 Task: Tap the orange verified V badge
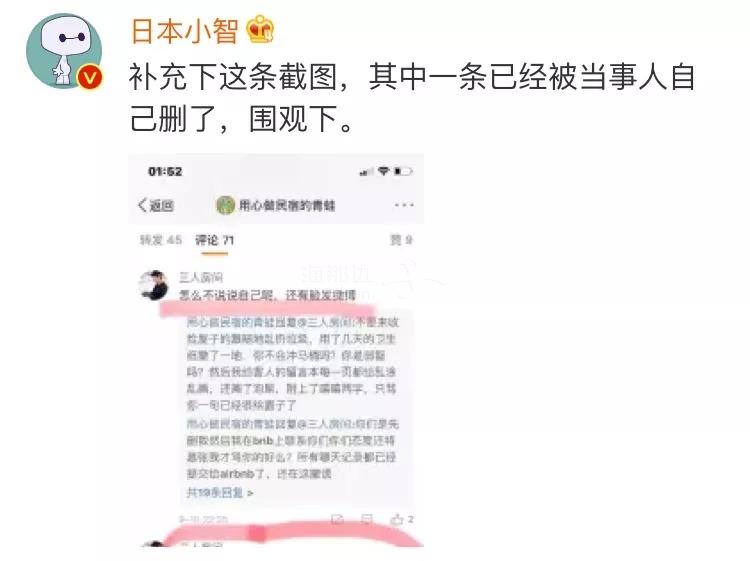pyautogui.click(x=90, y=77)
